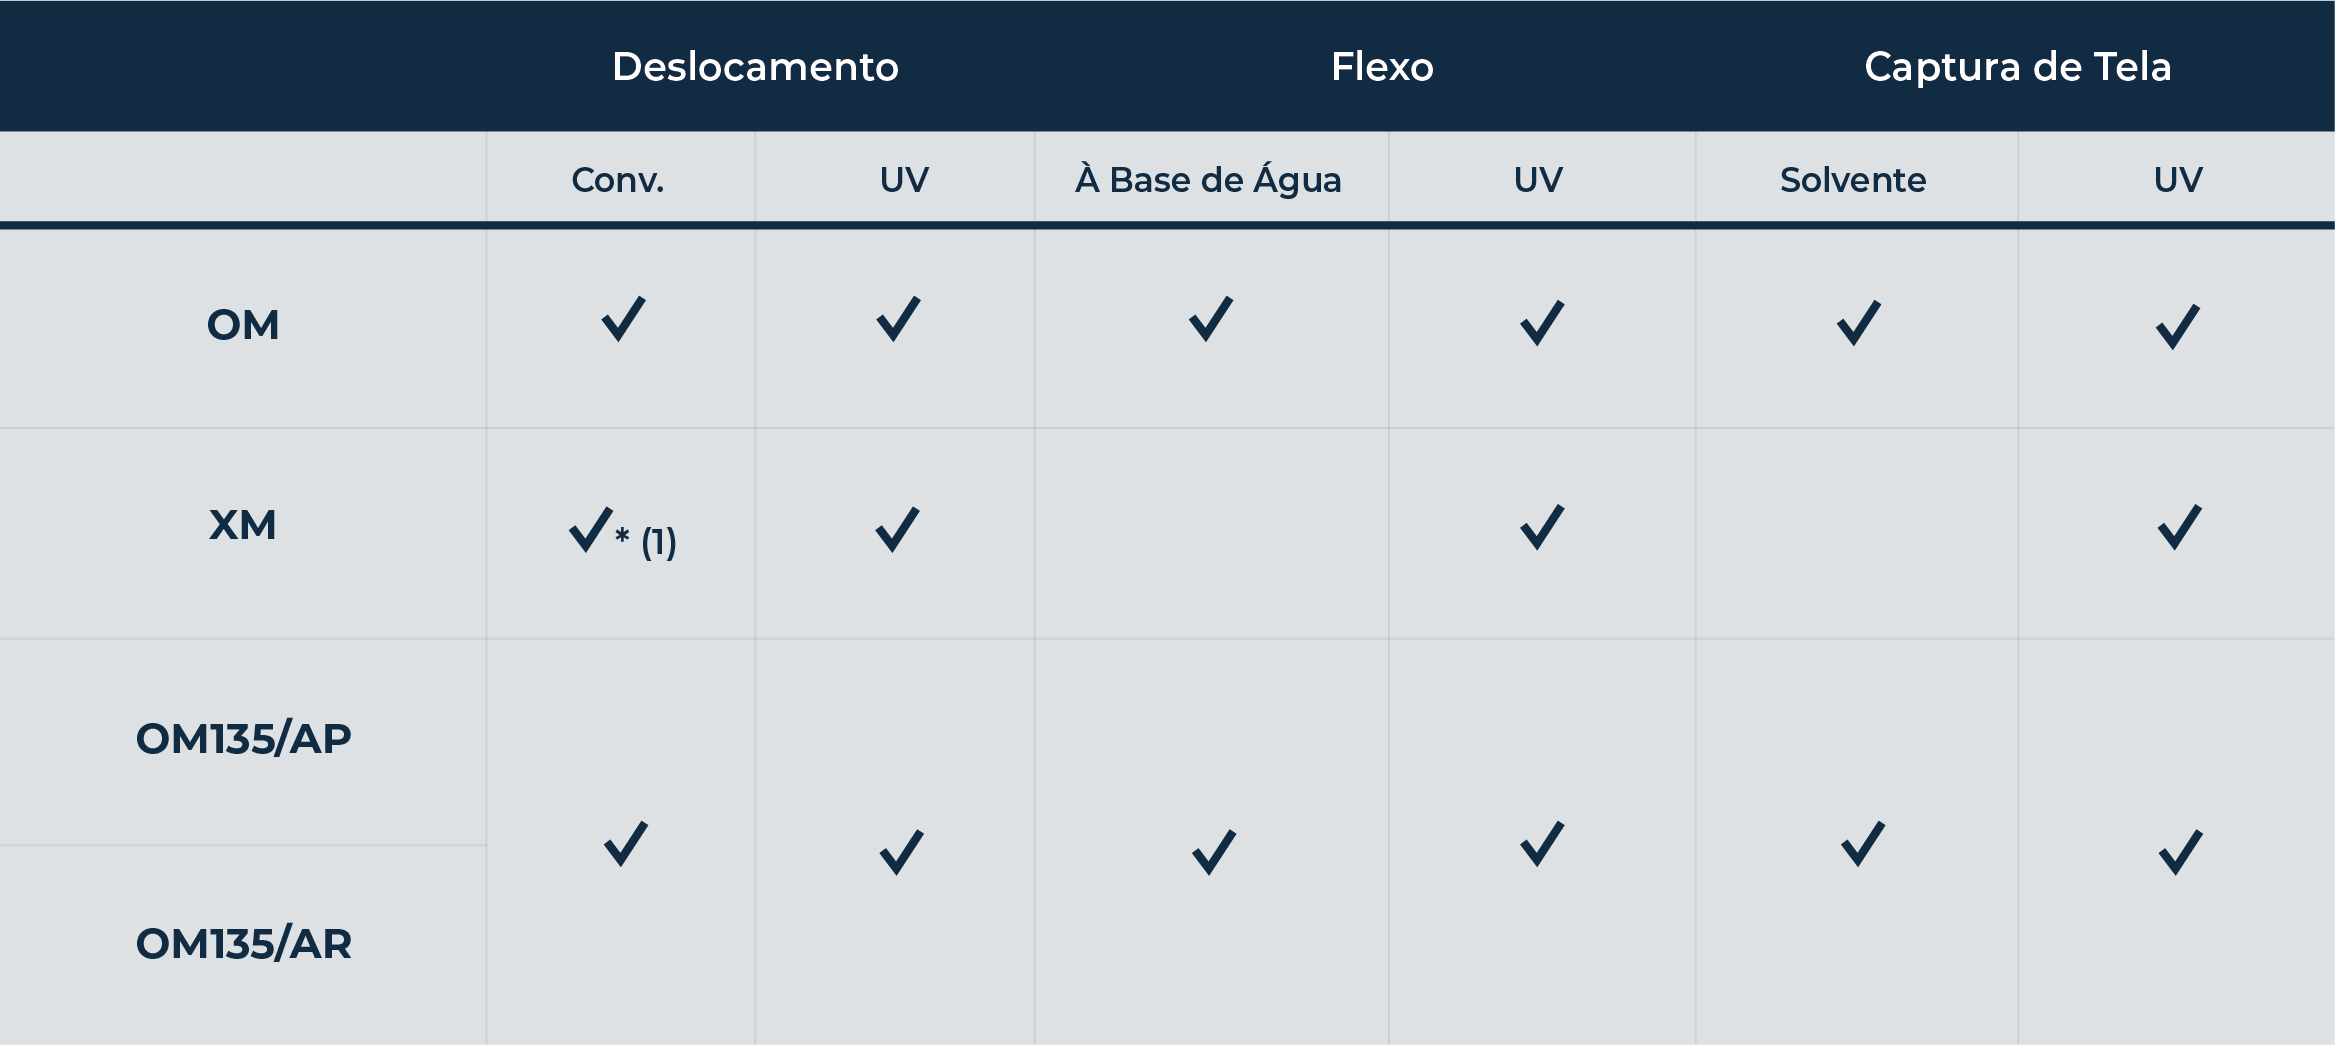Click the OM checkmark under Deslocamento Conv.

[x=623, y=320]
